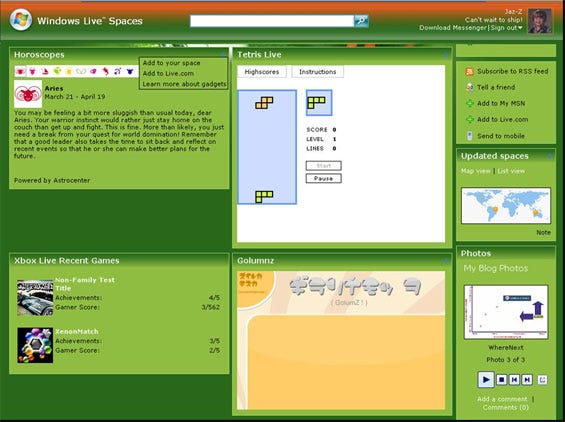
Task: Click the Tetris Pause button
Action: coord(324,178)
